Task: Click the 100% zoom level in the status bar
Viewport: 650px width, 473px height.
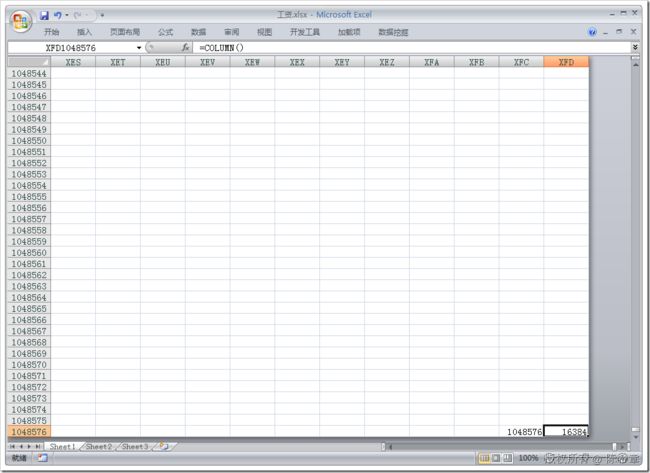Action: click(529, 458)
